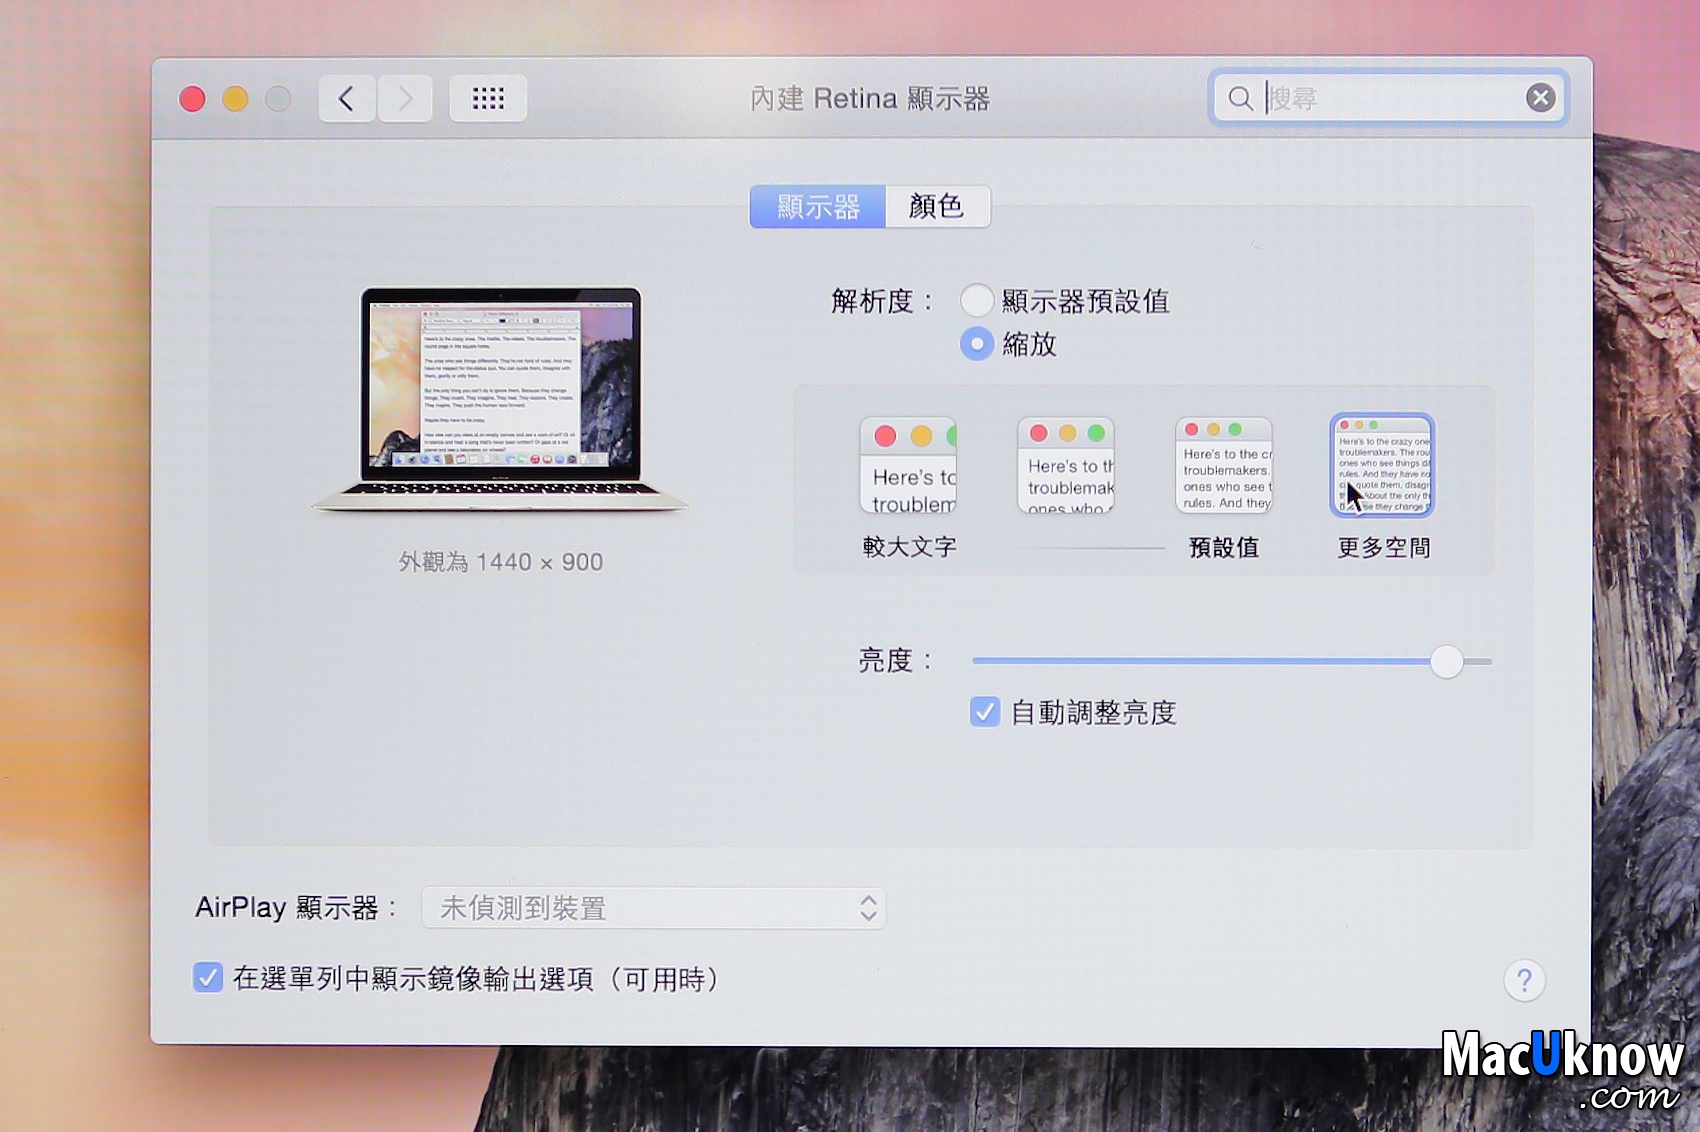
Task: Click the MacBook preview image
Action: click(500, 400)
